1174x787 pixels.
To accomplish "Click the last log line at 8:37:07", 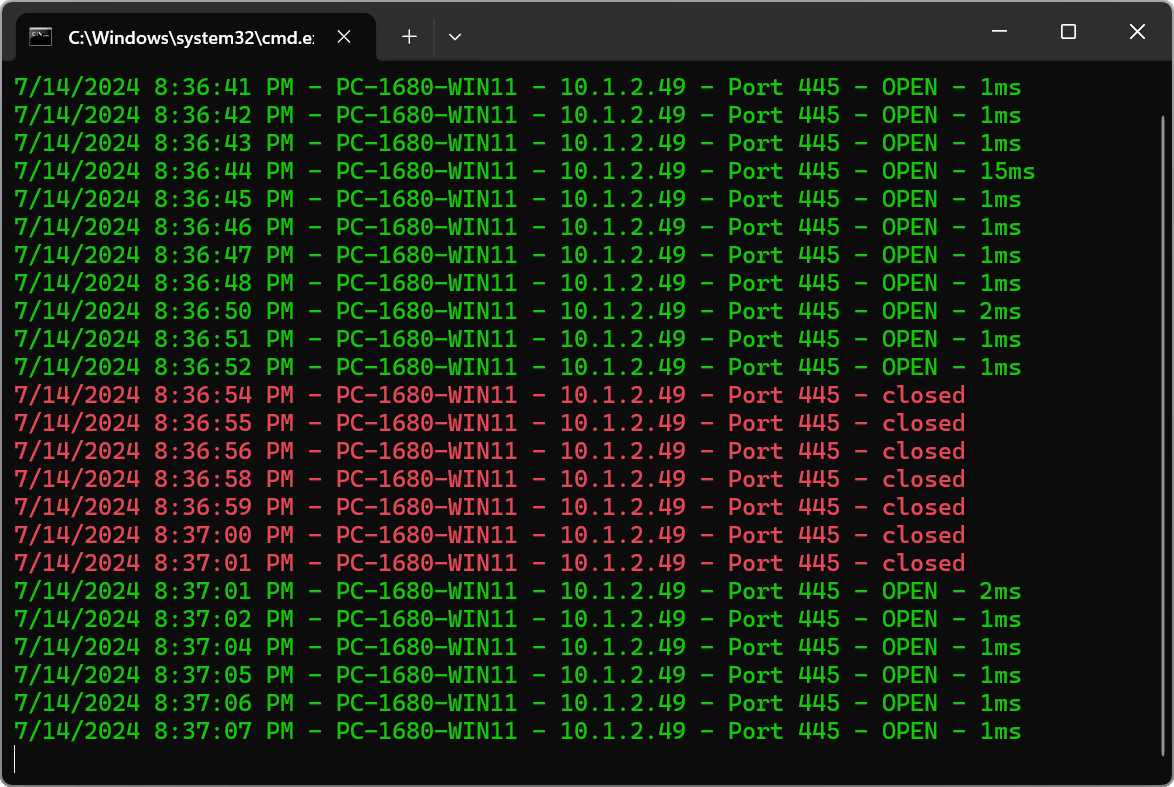I will 520,731.
